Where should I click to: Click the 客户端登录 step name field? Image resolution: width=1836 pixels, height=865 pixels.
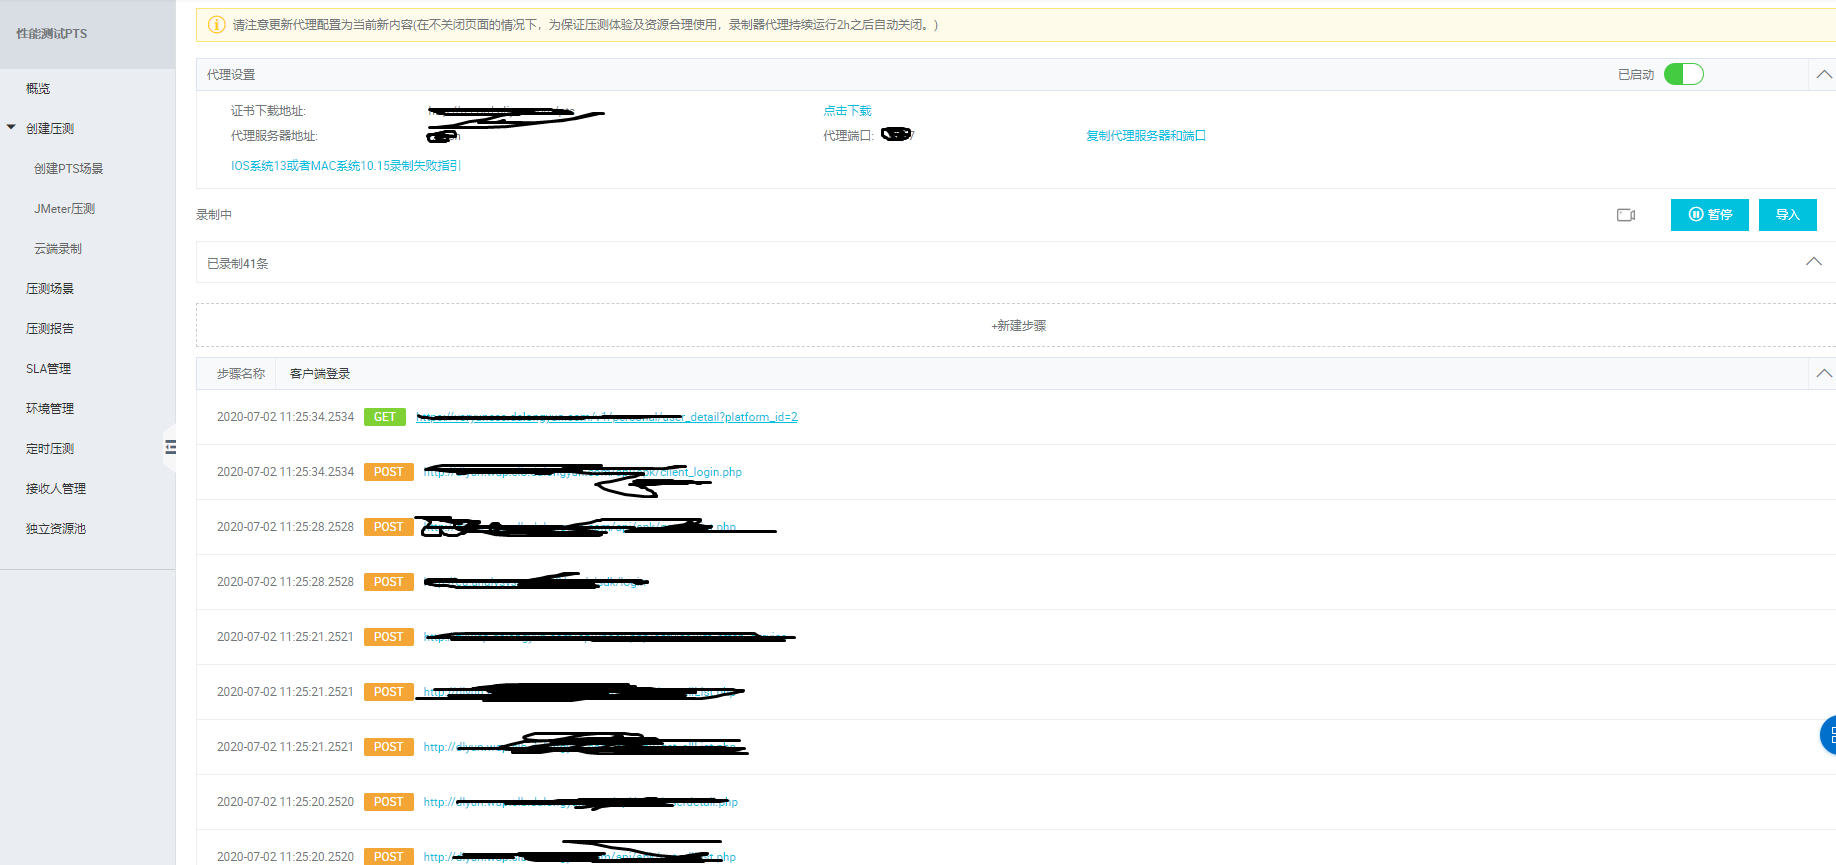[320, 374]
